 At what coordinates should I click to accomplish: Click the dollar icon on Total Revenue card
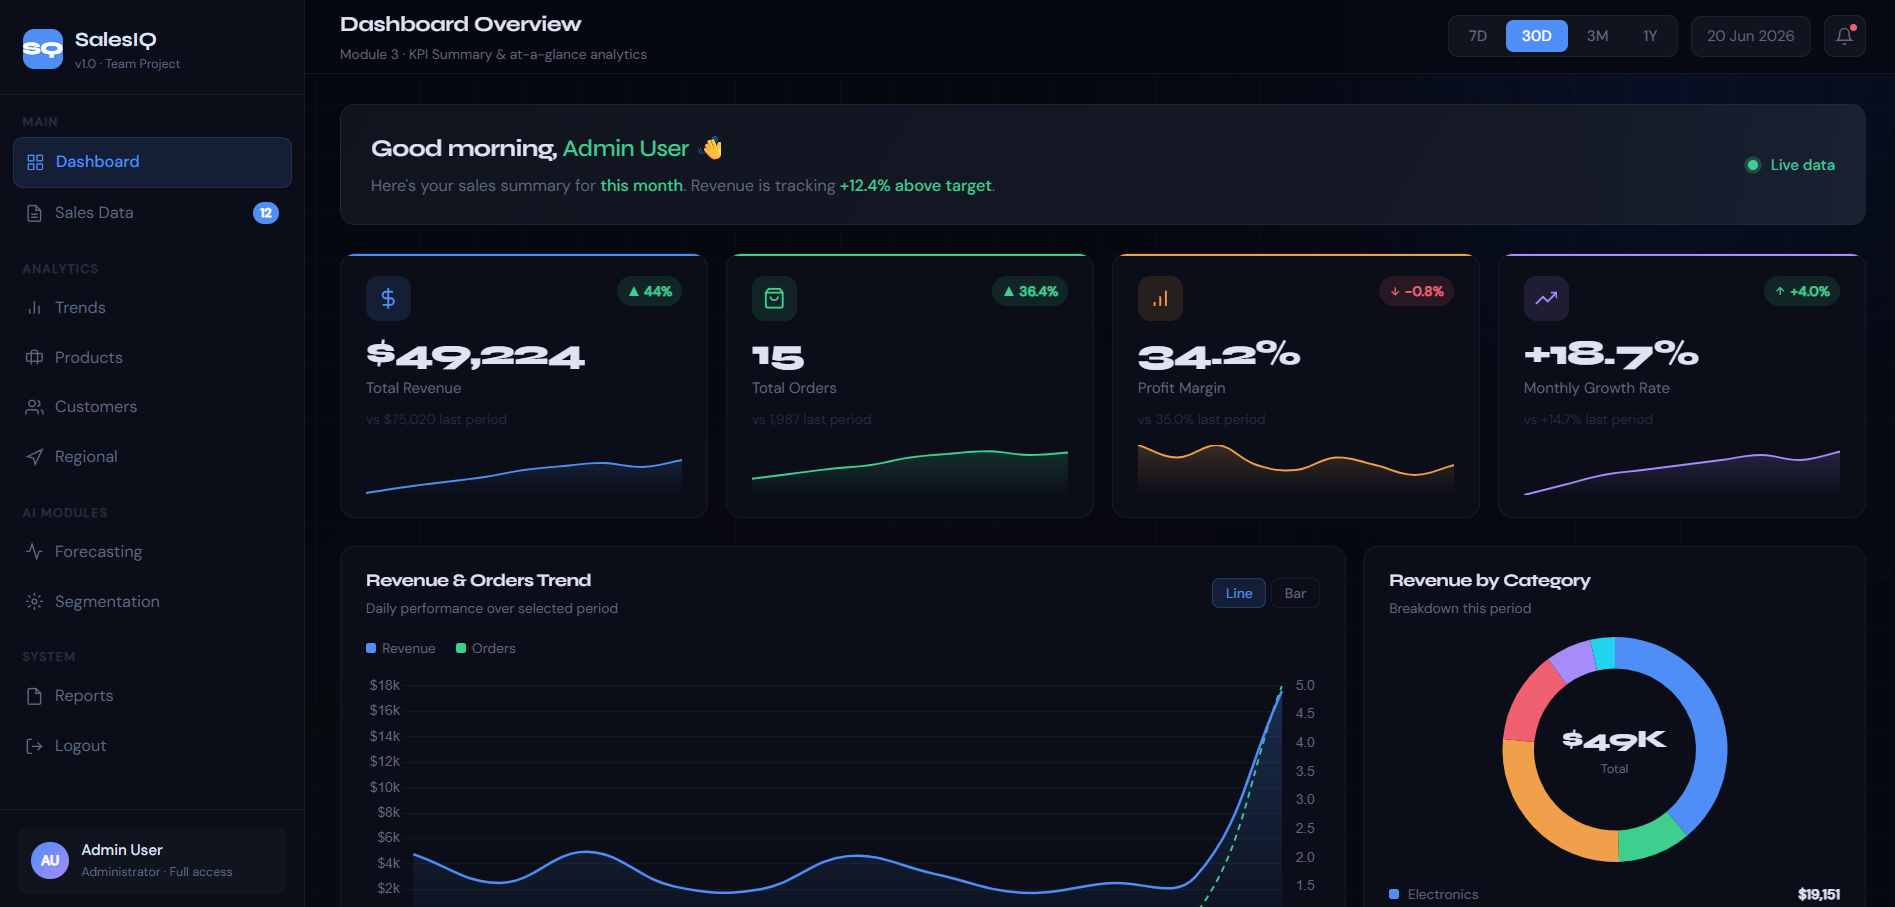388,298
